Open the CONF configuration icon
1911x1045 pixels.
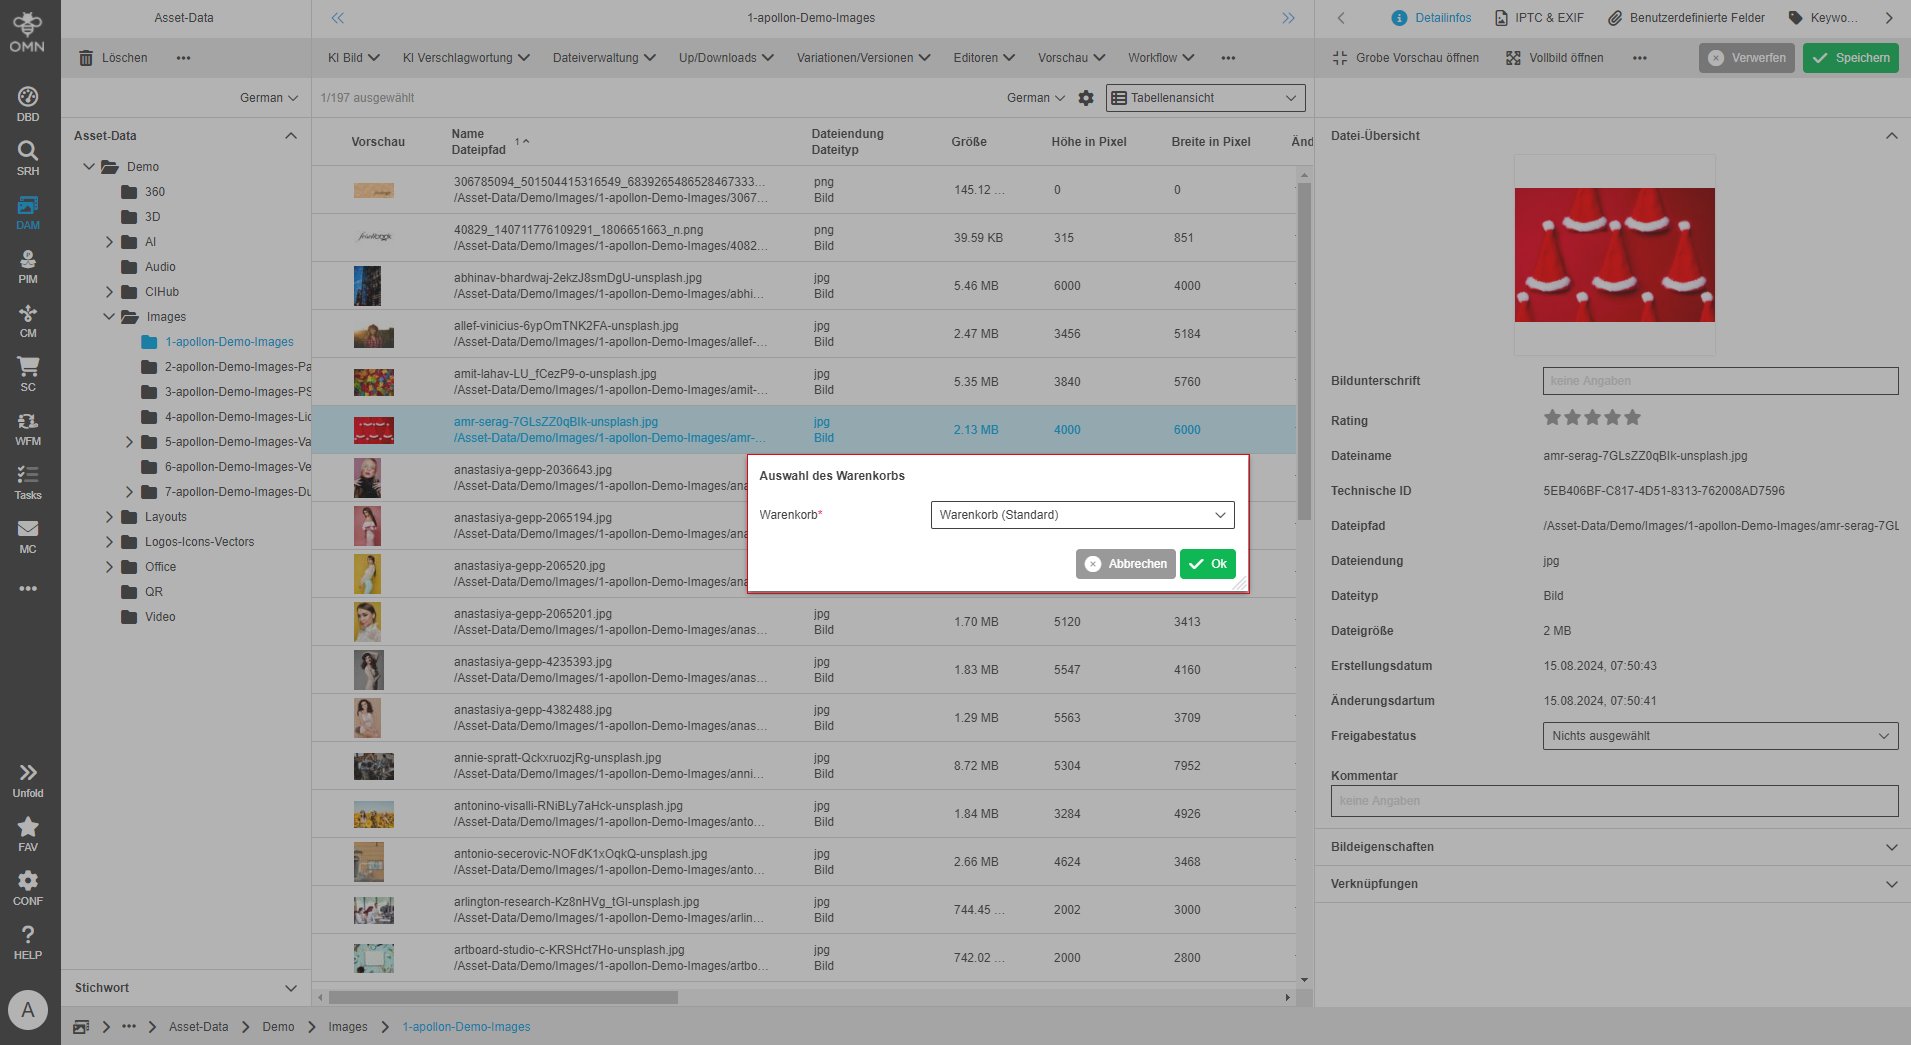[x=28, y=888]
